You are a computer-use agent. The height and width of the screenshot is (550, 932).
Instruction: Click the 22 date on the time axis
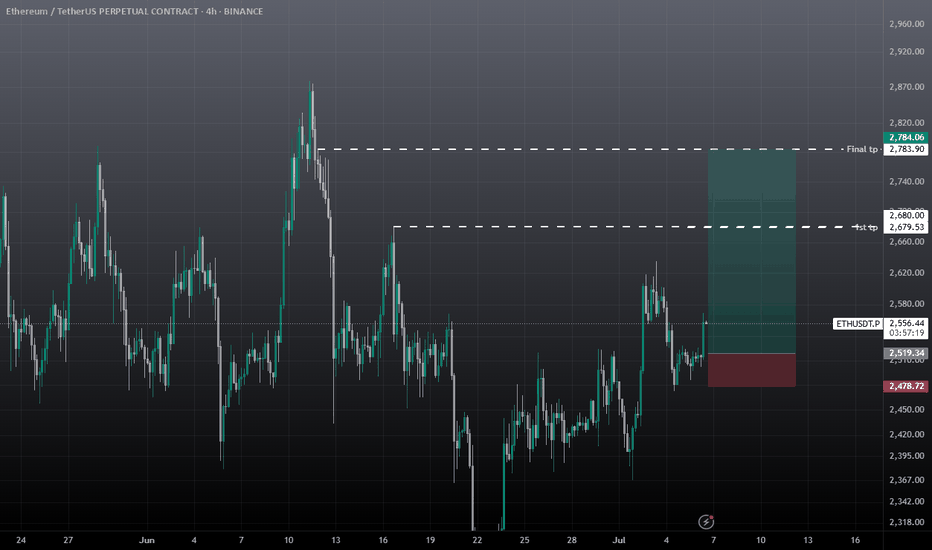click(x=477, y=540)
